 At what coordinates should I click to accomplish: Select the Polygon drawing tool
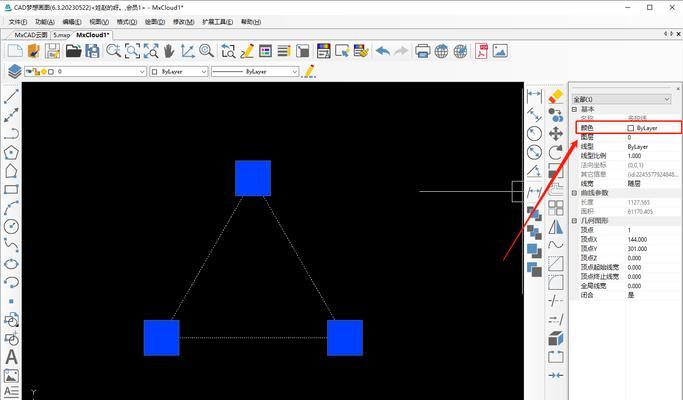tap(11, 152)
